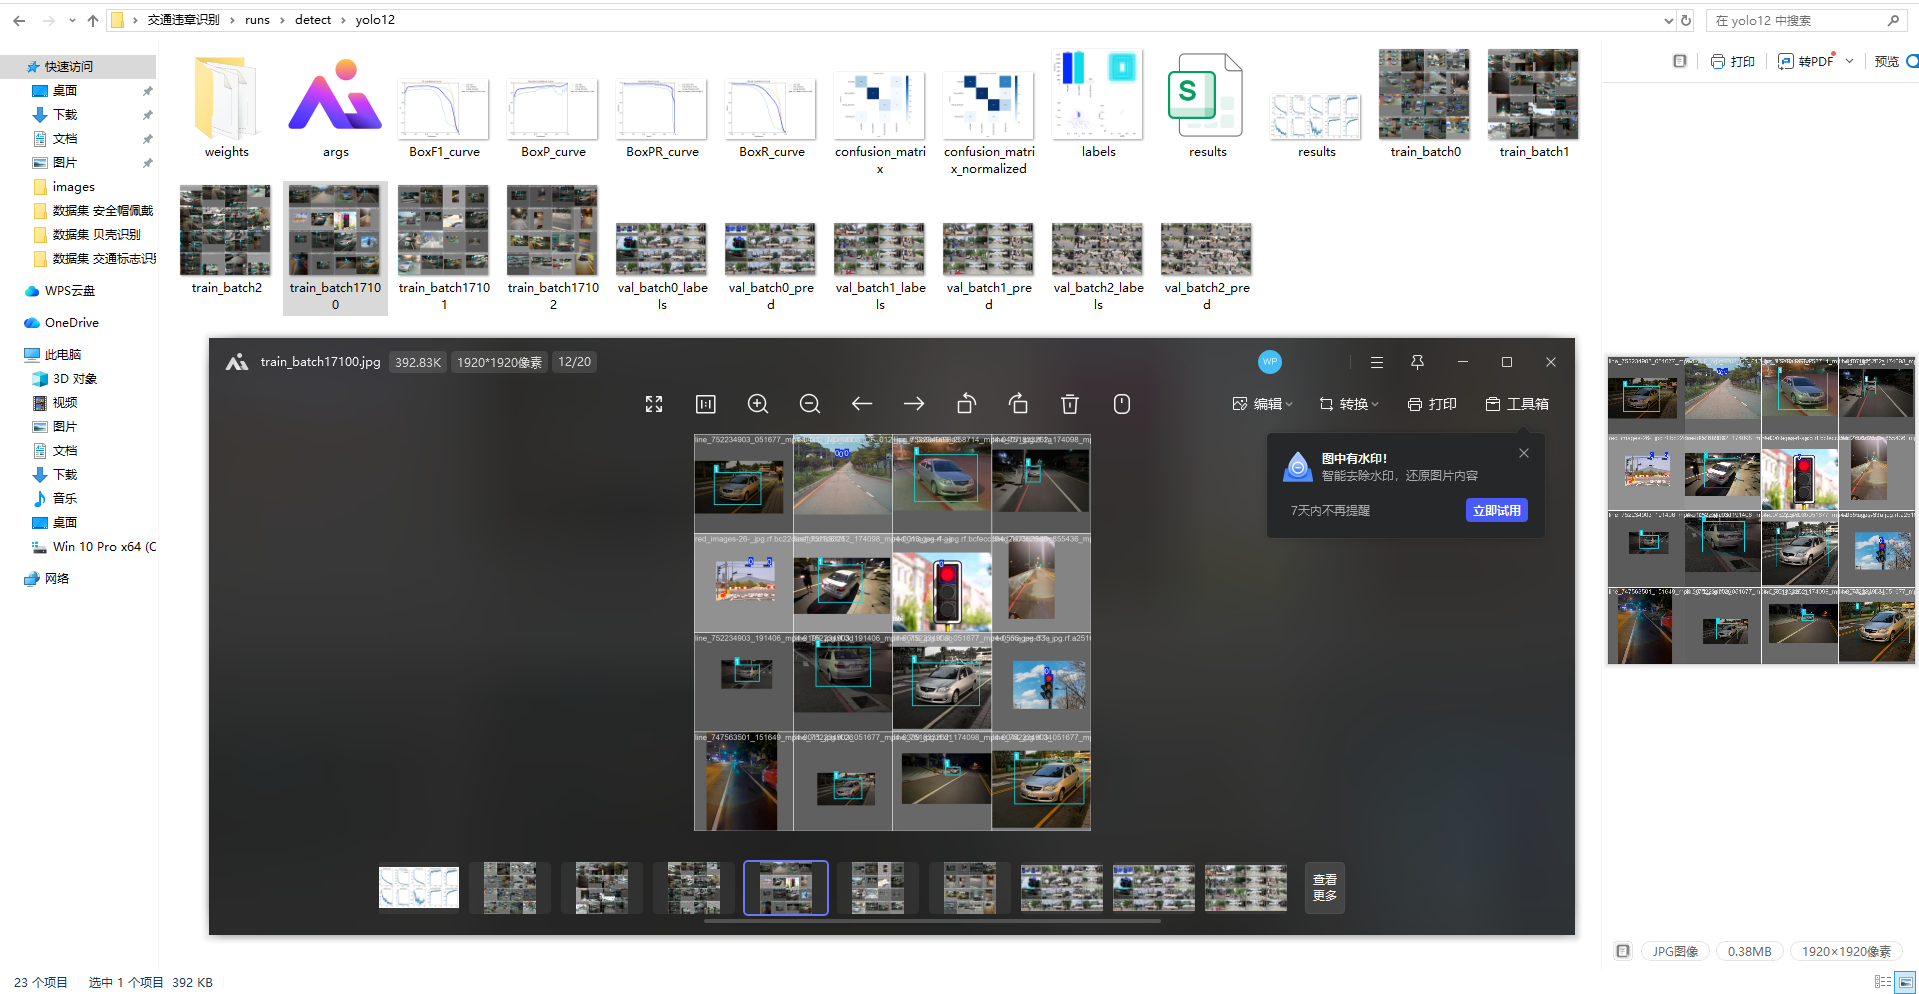Switch to details view in status bar
The width and height of the screenshot is (1919, 994).
[1882, 982]
